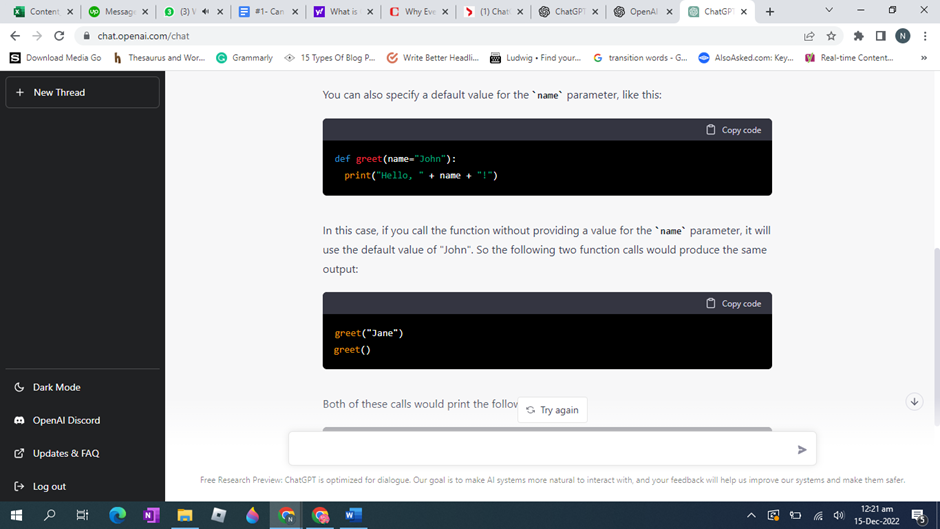Click the share page icon in address bar

click(x=809, y=36)
